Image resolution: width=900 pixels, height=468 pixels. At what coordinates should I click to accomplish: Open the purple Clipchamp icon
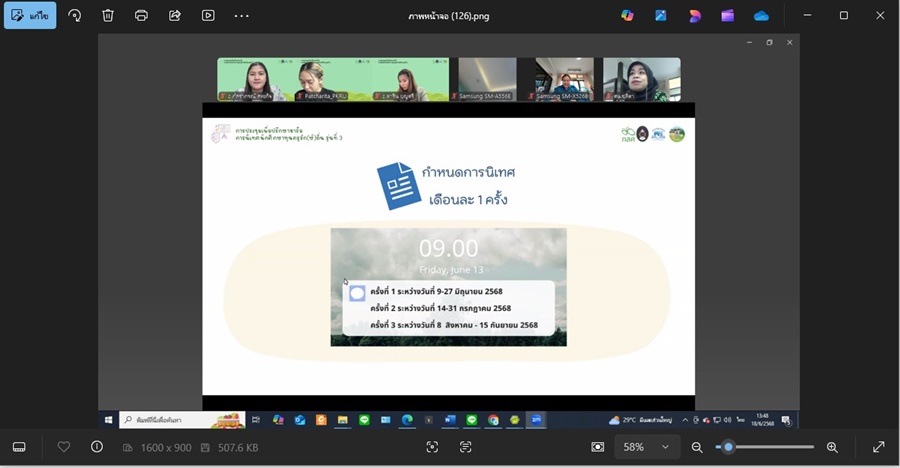tap(728, 16)
